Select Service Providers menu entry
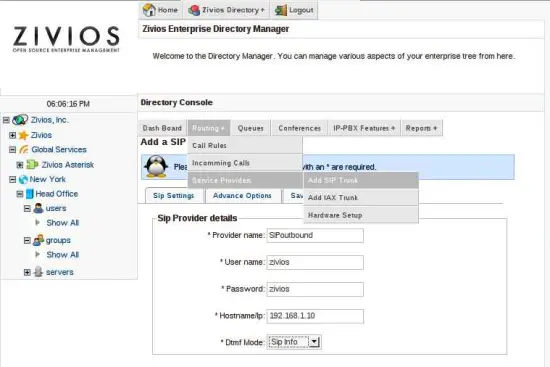 245,180
